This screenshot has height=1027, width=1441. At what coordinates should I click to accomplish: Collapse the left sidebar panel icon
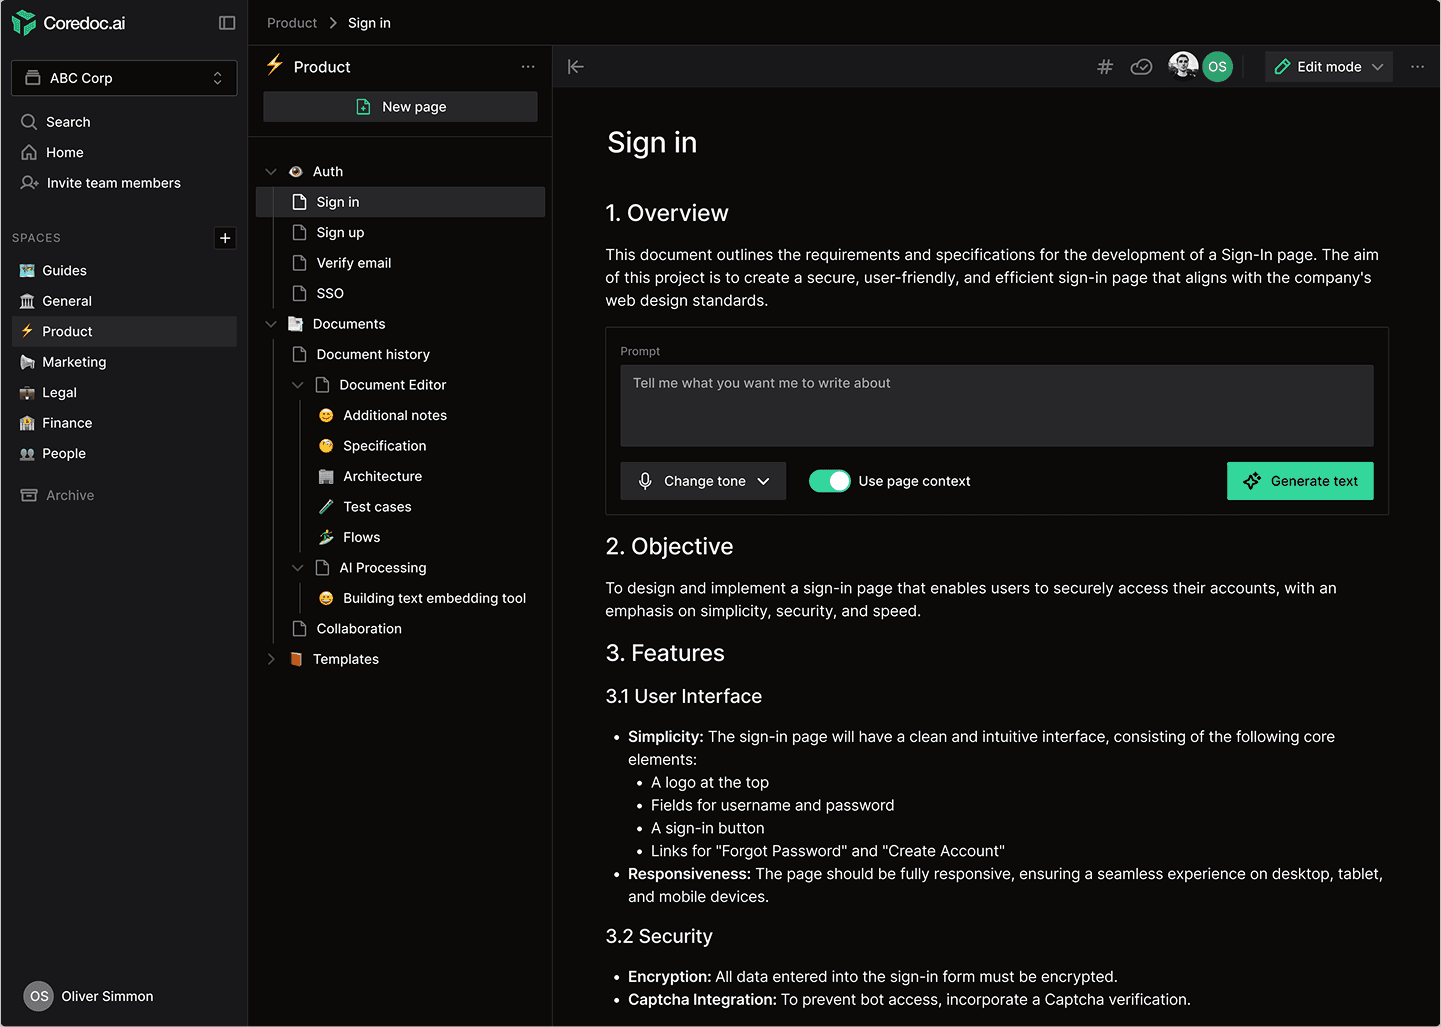point(227,23)
